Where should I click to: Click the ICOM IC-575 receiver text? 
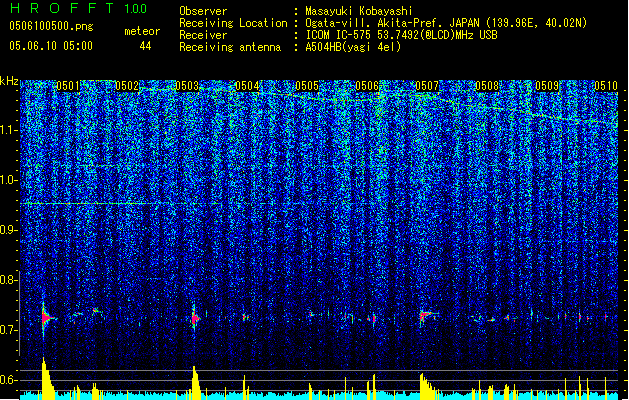click(402, 35)
